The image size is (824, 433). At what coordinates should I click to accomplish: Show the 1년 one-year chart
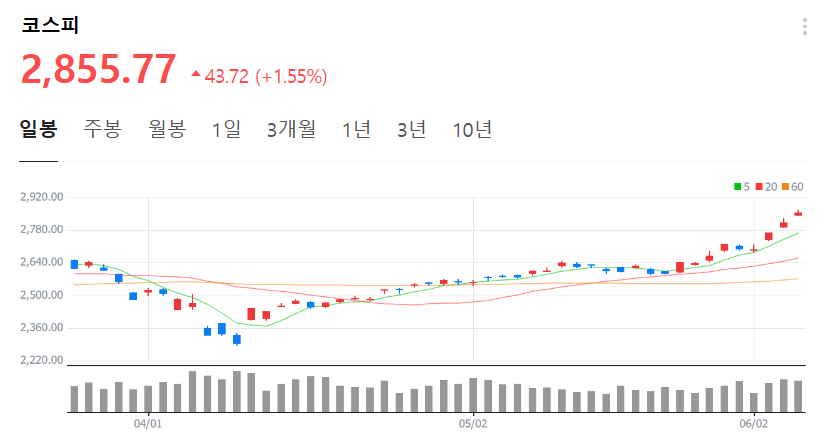[x=356, y=129]
